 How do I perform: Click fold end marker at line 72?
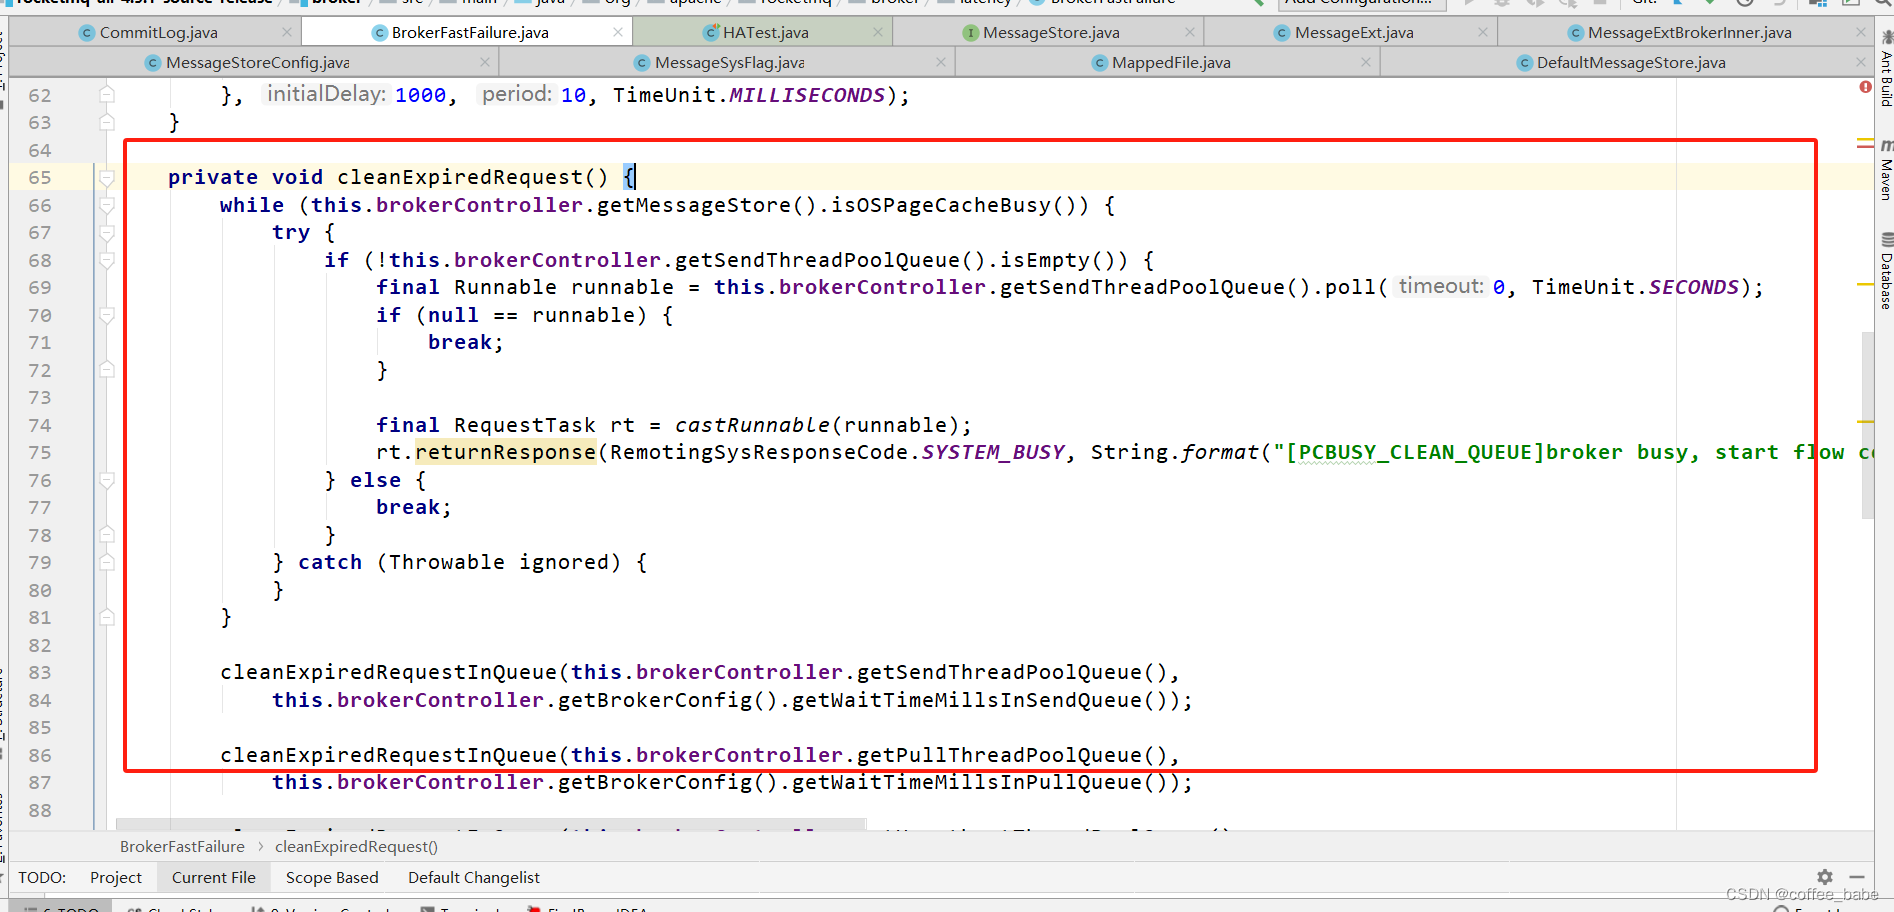(x=107, y=370)
